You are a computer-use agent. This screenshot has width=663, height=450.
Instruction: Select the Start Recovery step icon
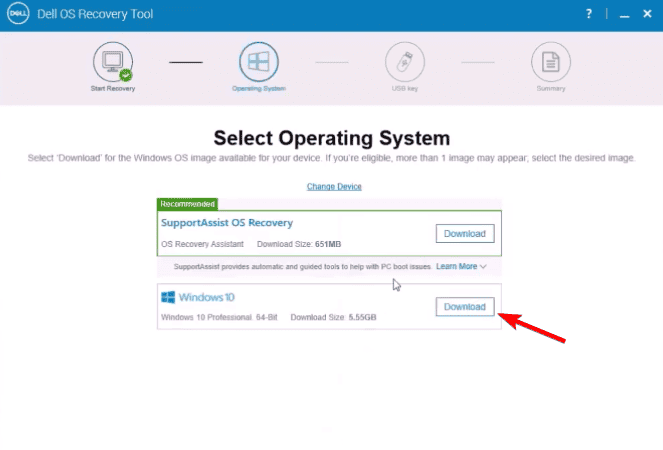[113, 62]
